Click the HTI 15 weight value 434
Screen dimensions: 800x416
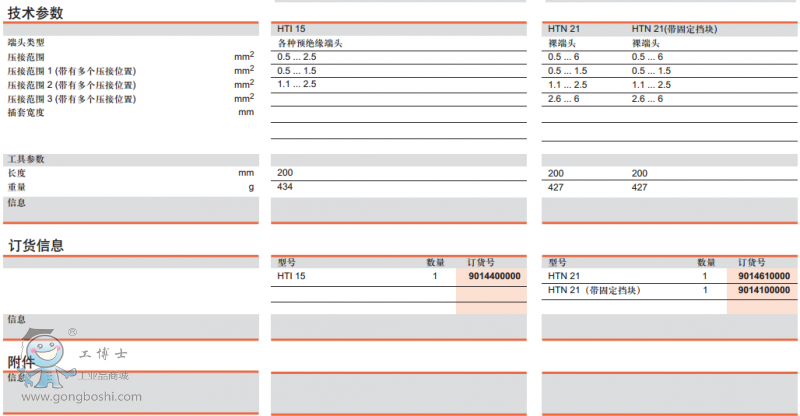point(285,187)
